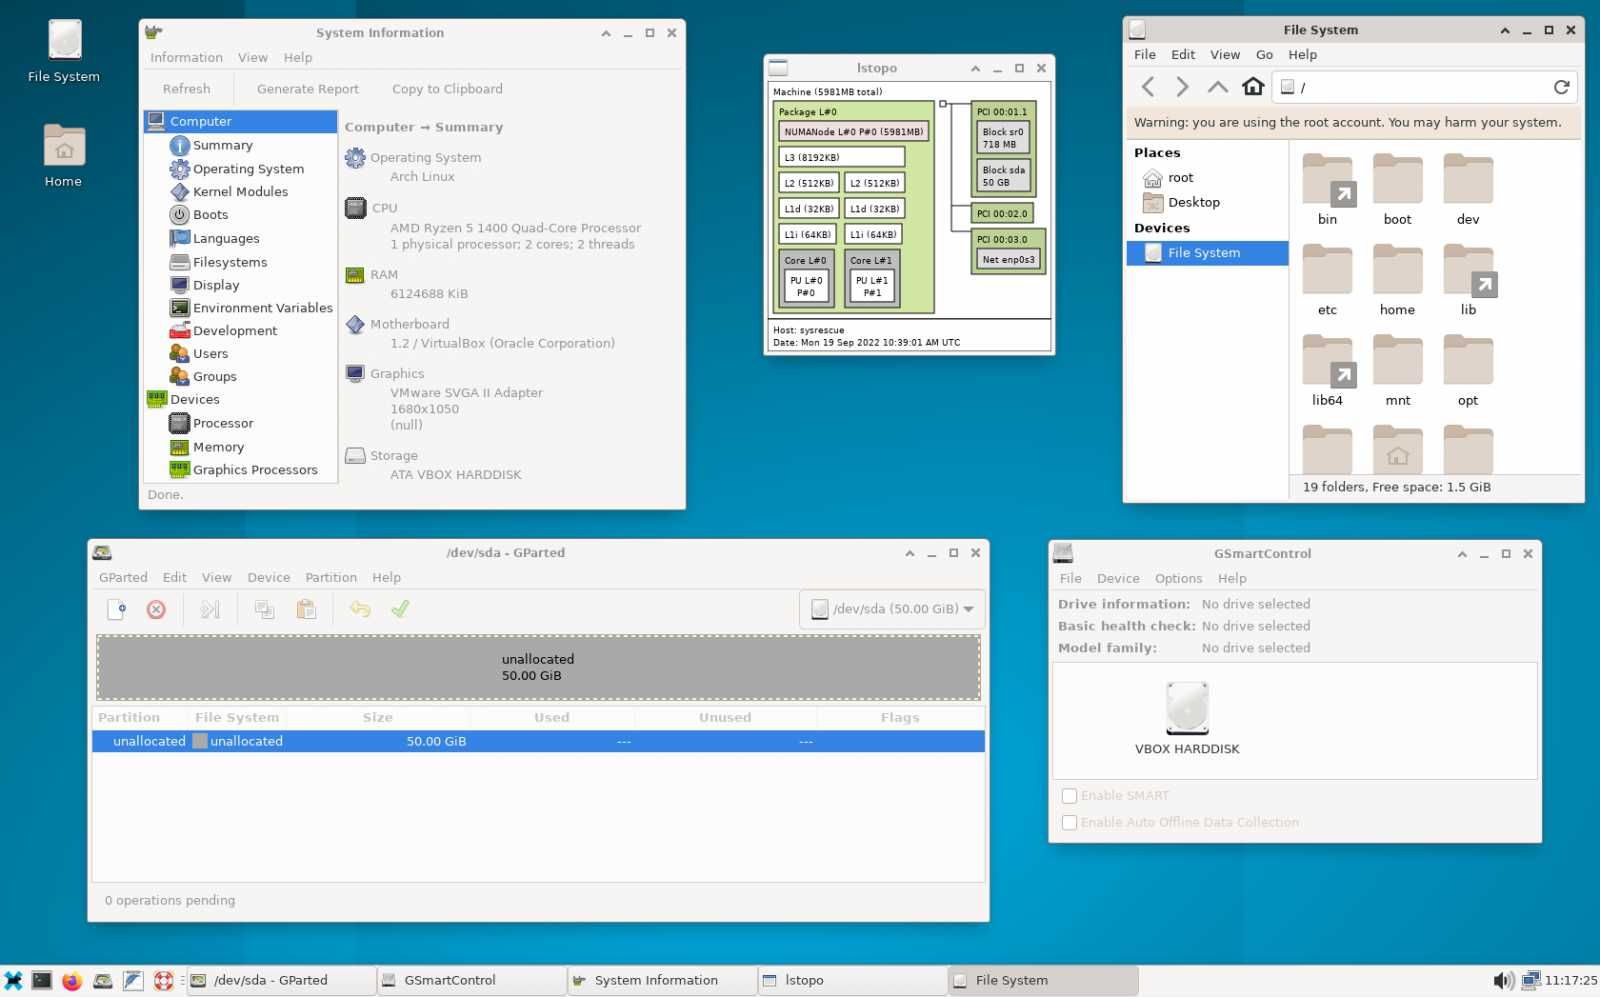Select Operating System in the sidebar tree
This screenshot has height=997, width=1600.
click(248, 169)
